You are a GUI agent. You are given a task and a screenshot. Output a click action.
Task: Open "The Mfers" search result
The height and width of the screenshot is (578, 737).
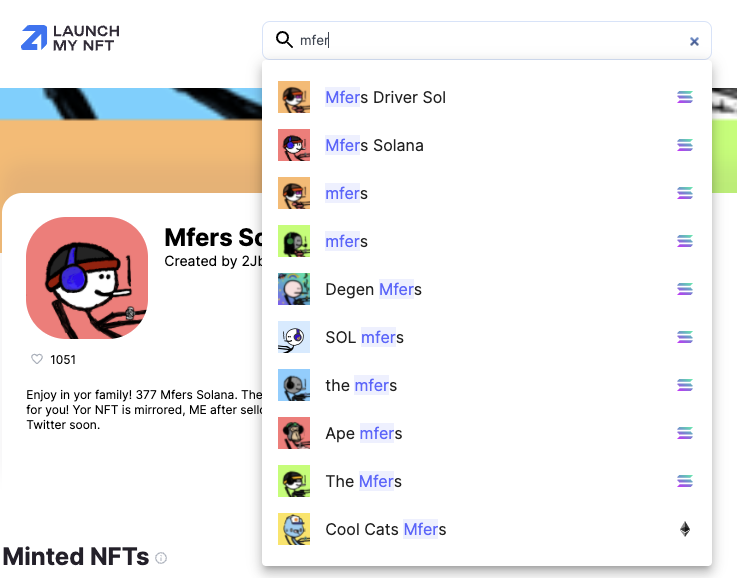486,481
